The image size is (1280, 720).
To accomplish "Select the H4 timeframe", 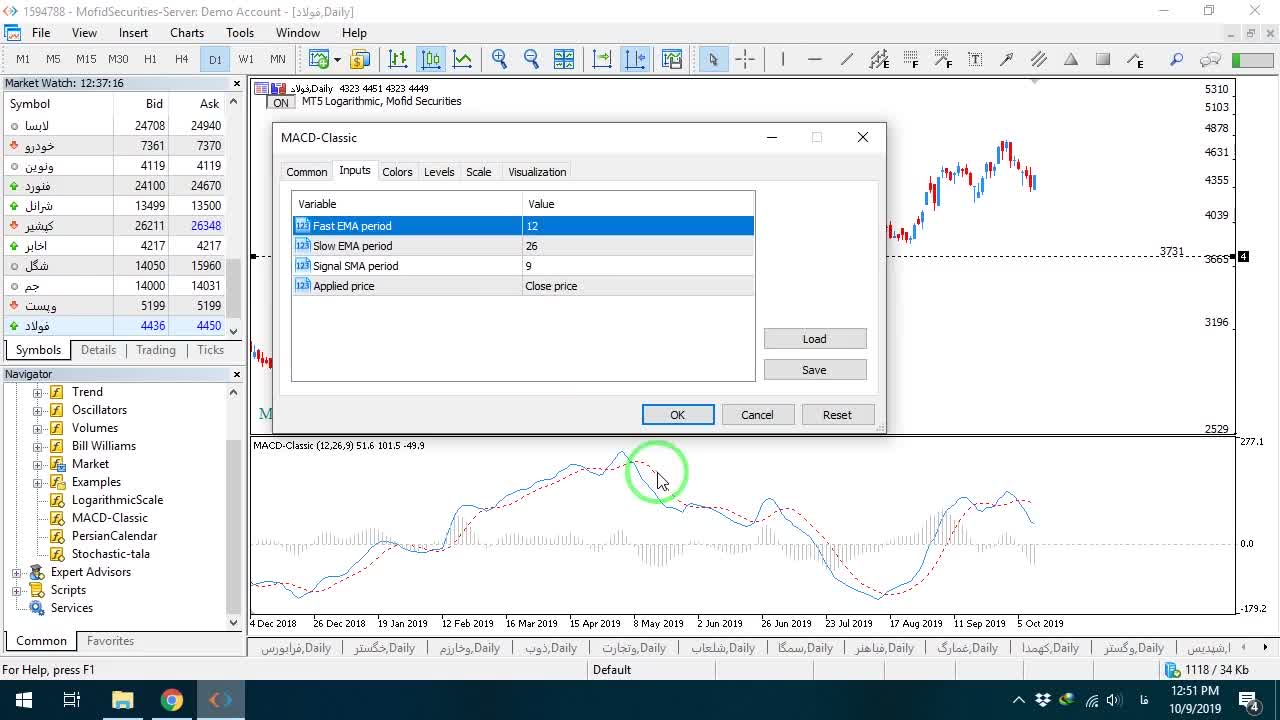I will (x=181, y=59).
